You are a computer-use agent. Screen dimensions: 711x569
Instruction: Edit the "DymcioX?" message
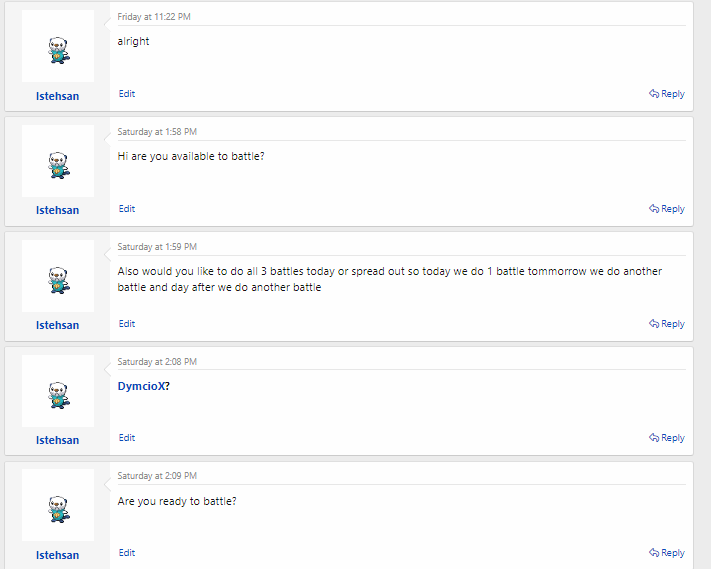[127, 438]
